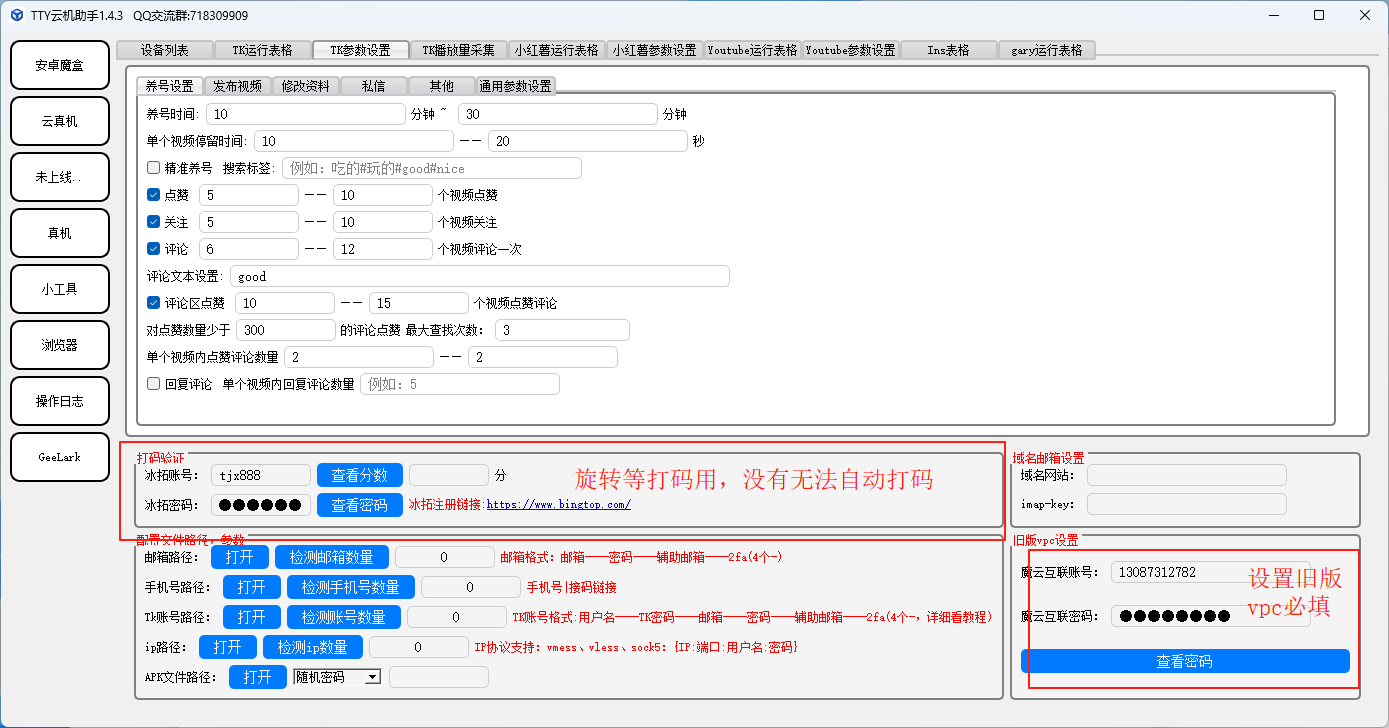Click 打开 next to 手机号路径
The image size is (1389, 728).
point(251,587)
